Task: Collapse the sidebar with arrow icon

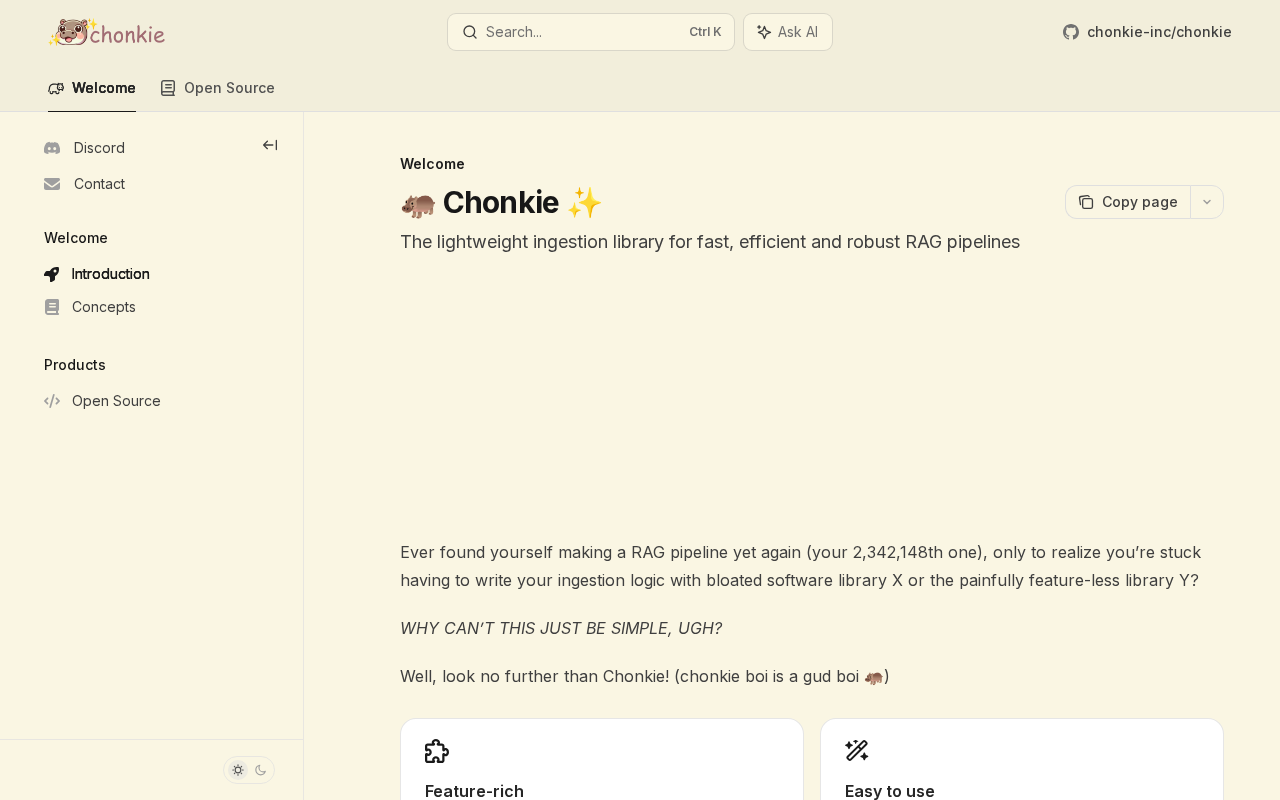Action: pos(270,145)
